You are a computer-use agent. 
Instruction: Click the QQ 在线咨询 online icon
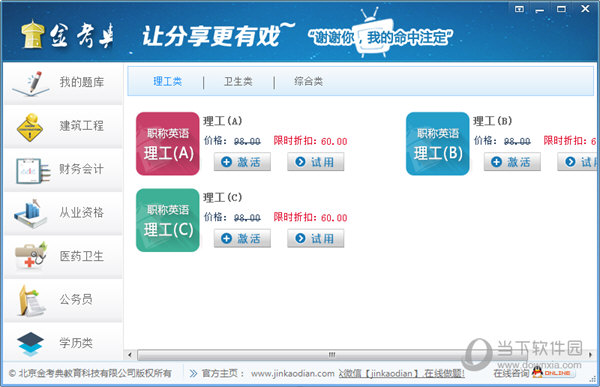click(553, 372)
